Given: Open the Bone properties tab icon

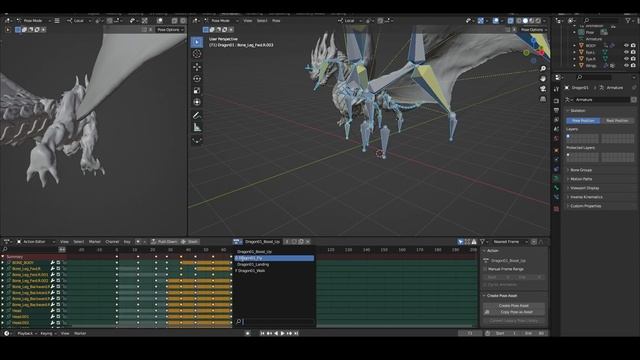Looking at the screenshot, I should point(556,188).
